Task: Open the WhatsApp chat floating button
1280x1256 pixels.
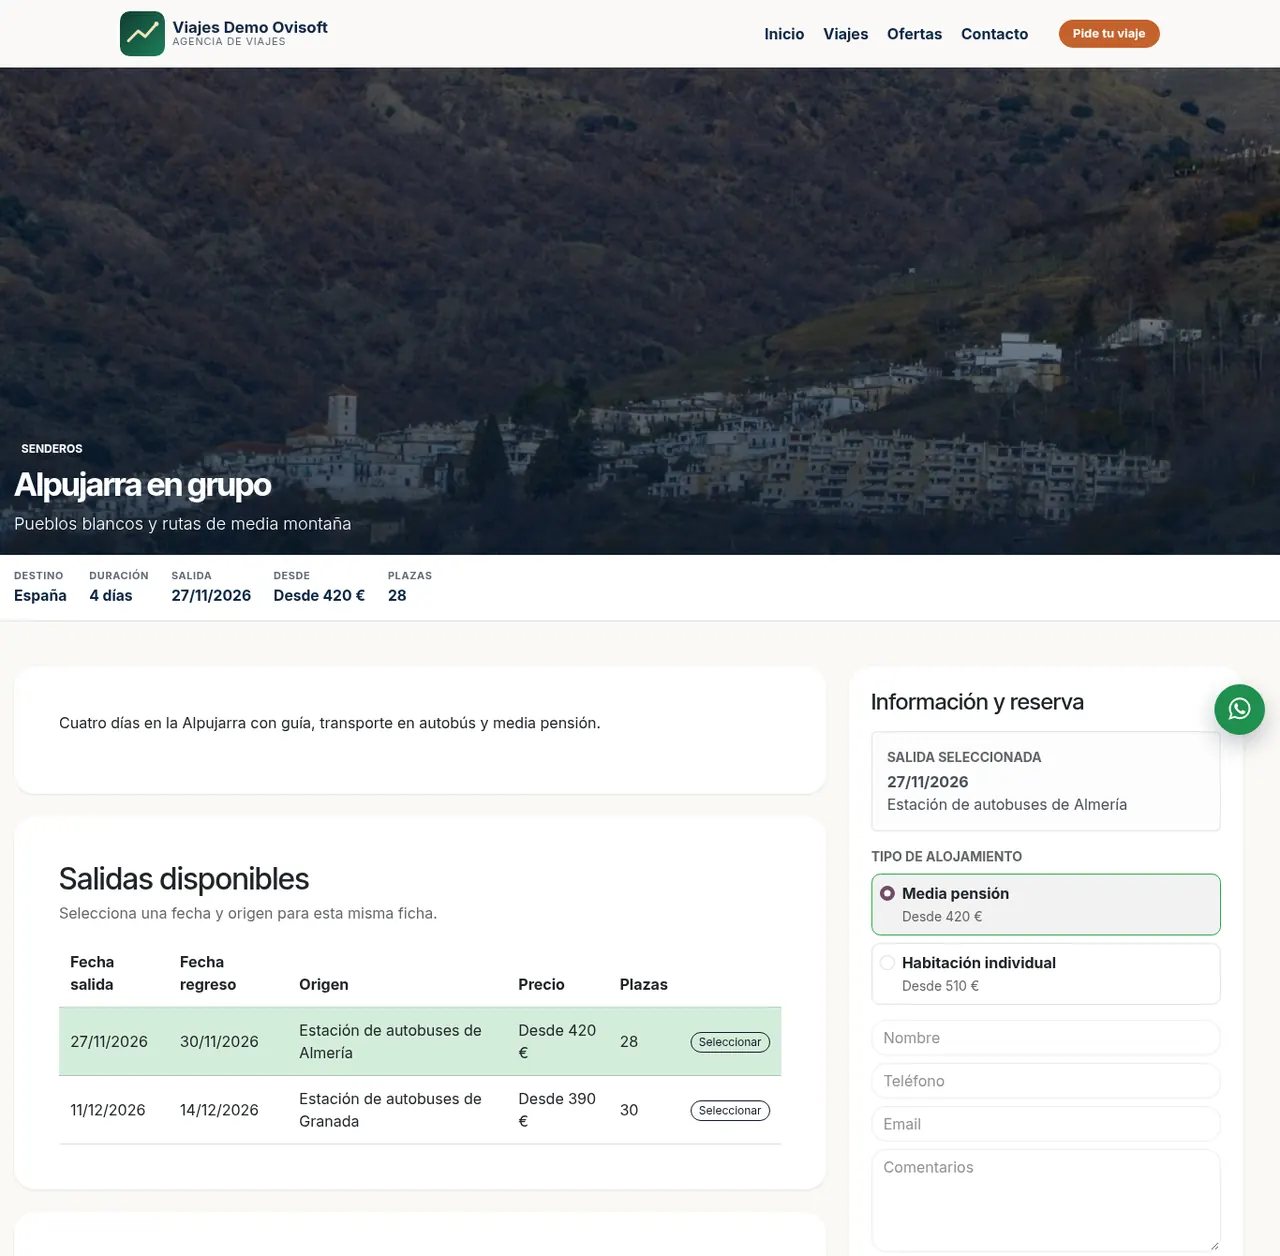Action: (x=1239, y=709)
